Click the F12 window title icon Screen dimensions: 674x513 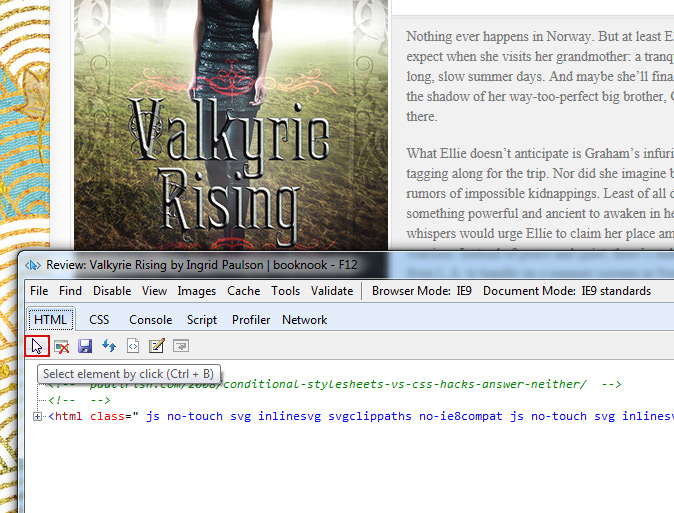31,265
